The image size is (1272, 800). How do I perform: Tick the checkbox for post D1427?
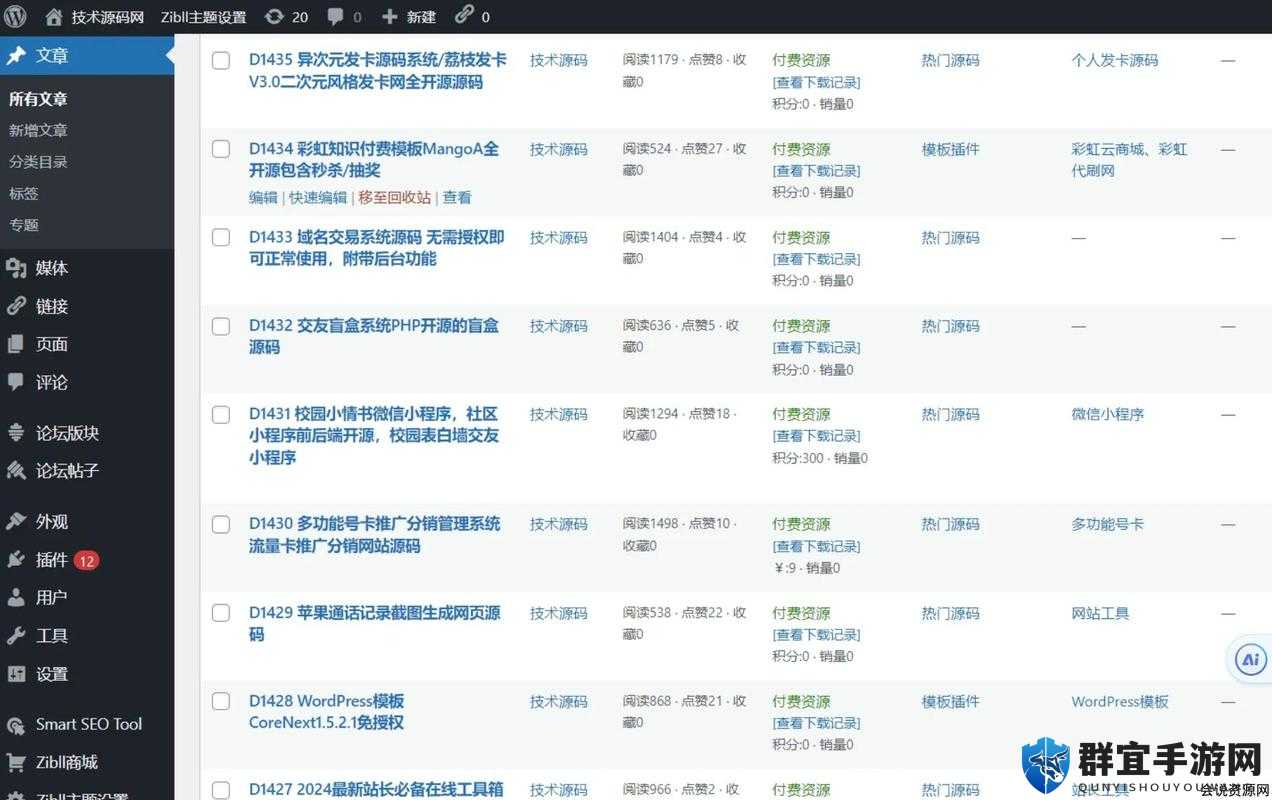tap(221, 789)
